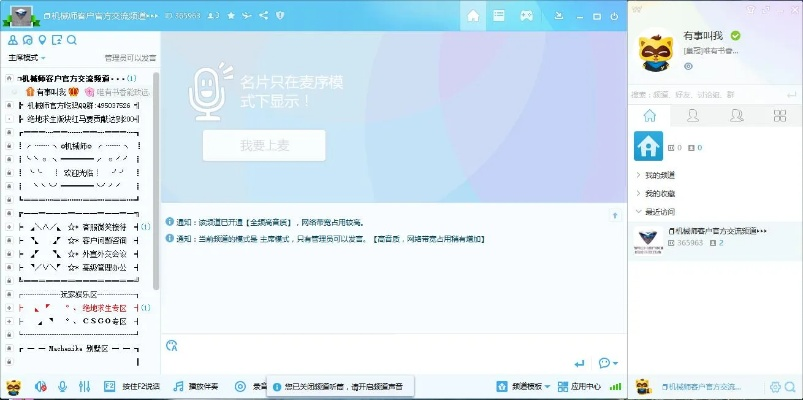
Task: Click the shield security icon in title bar
Action: coord(280,16)
